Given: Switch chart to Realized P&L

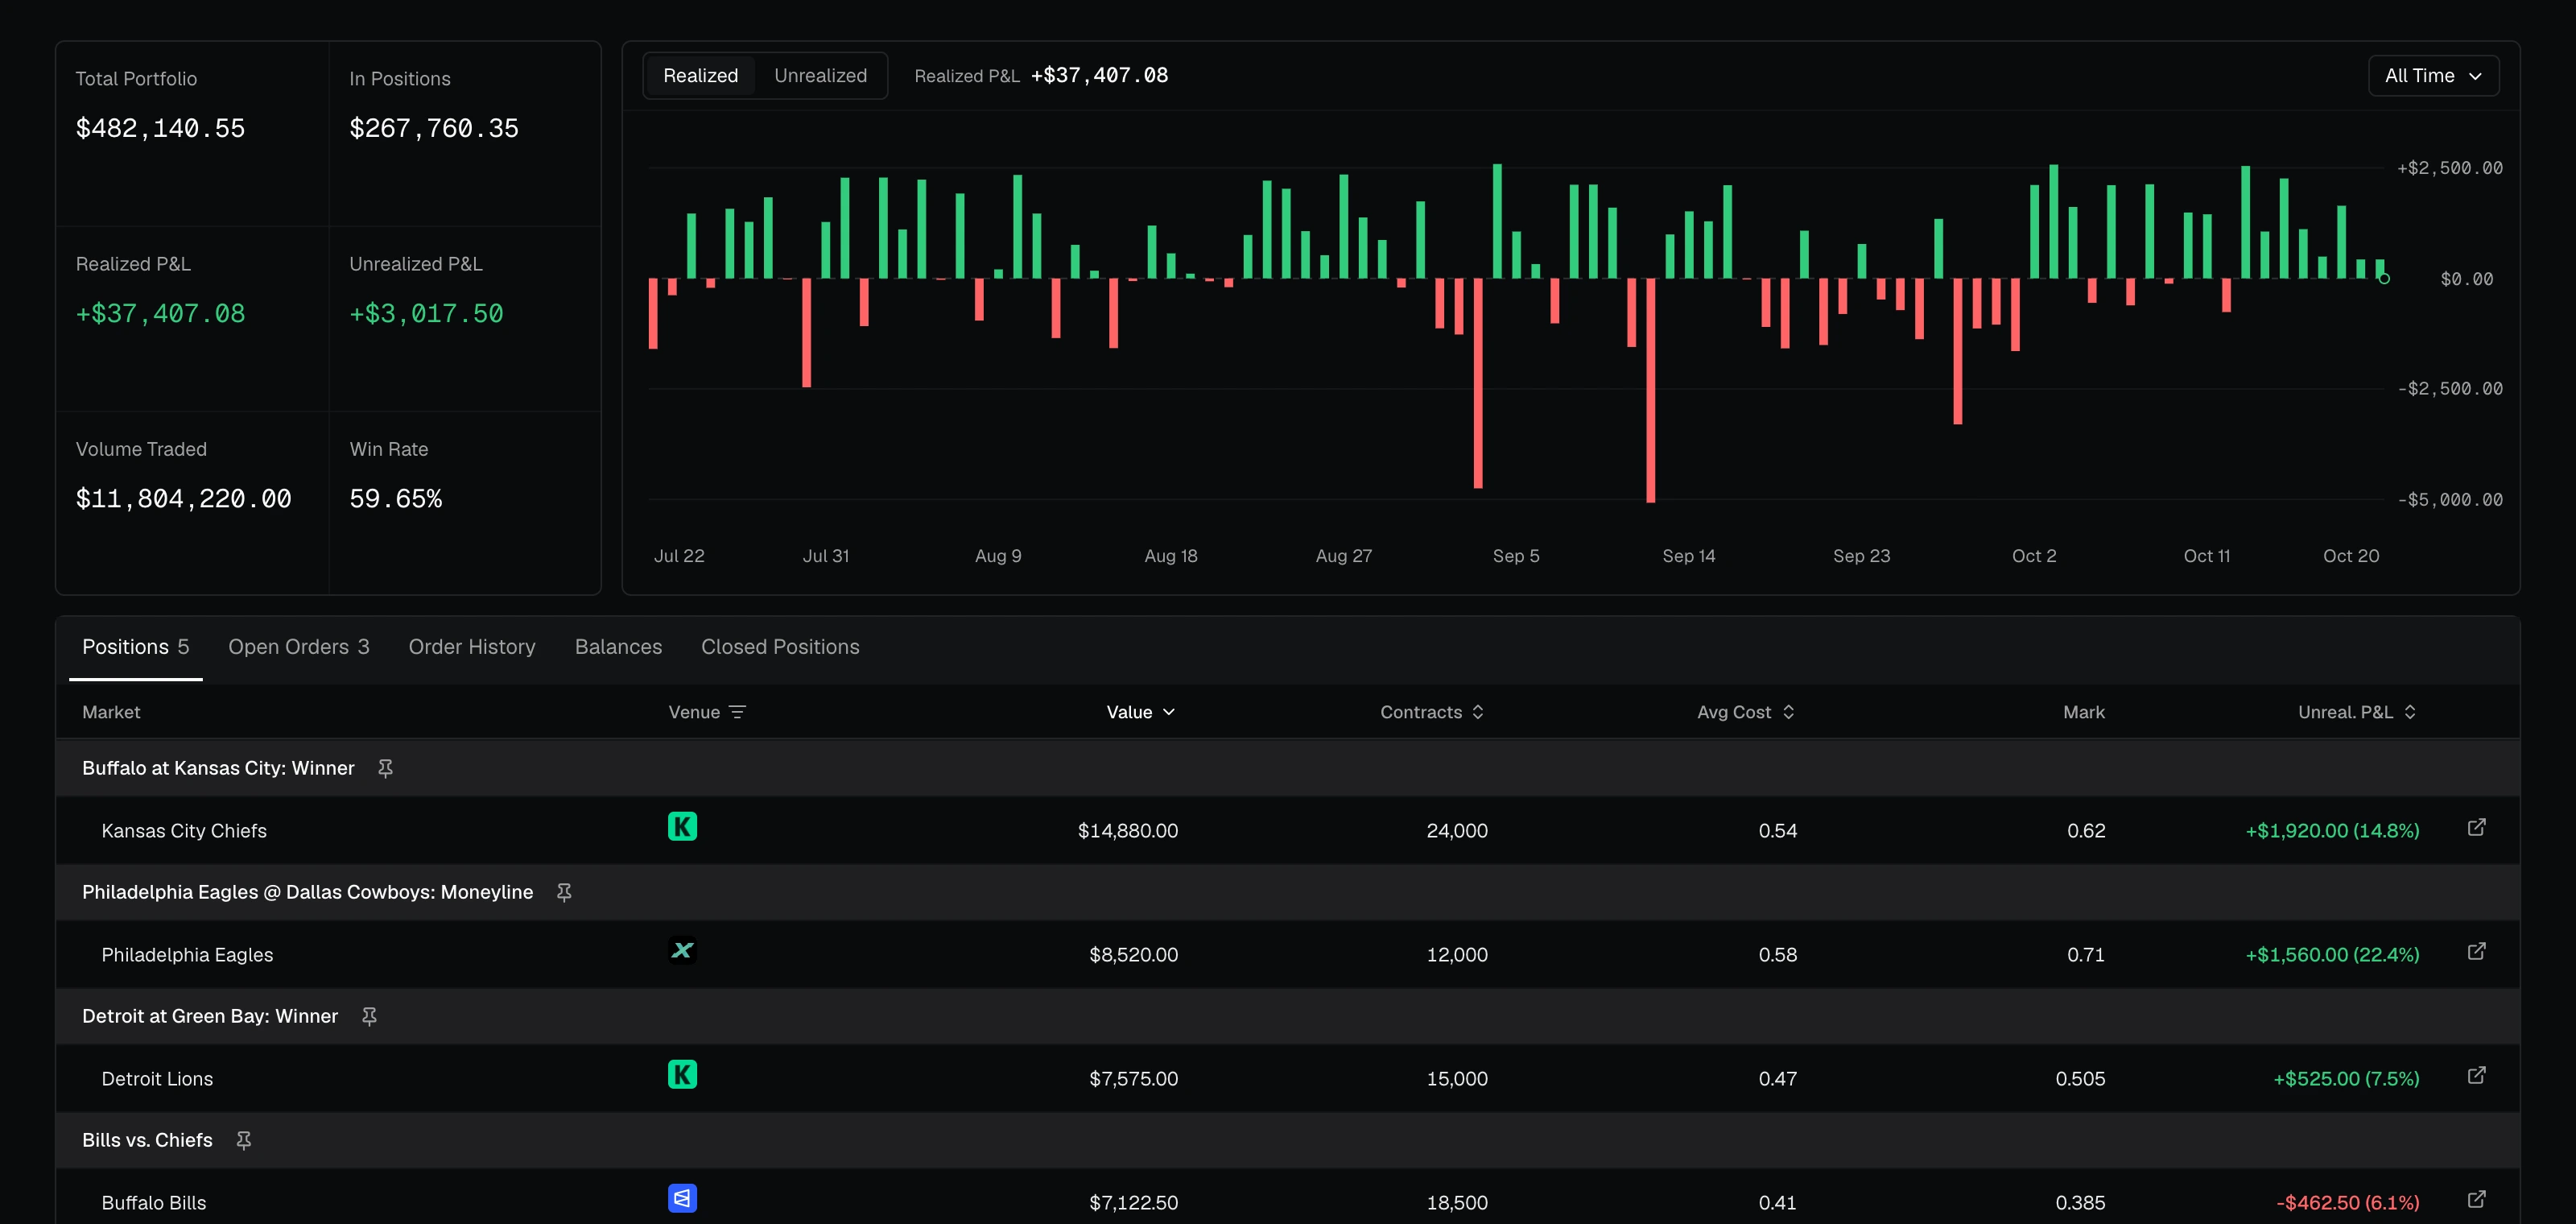Looking at the screenshot, I should pos(700,76).
